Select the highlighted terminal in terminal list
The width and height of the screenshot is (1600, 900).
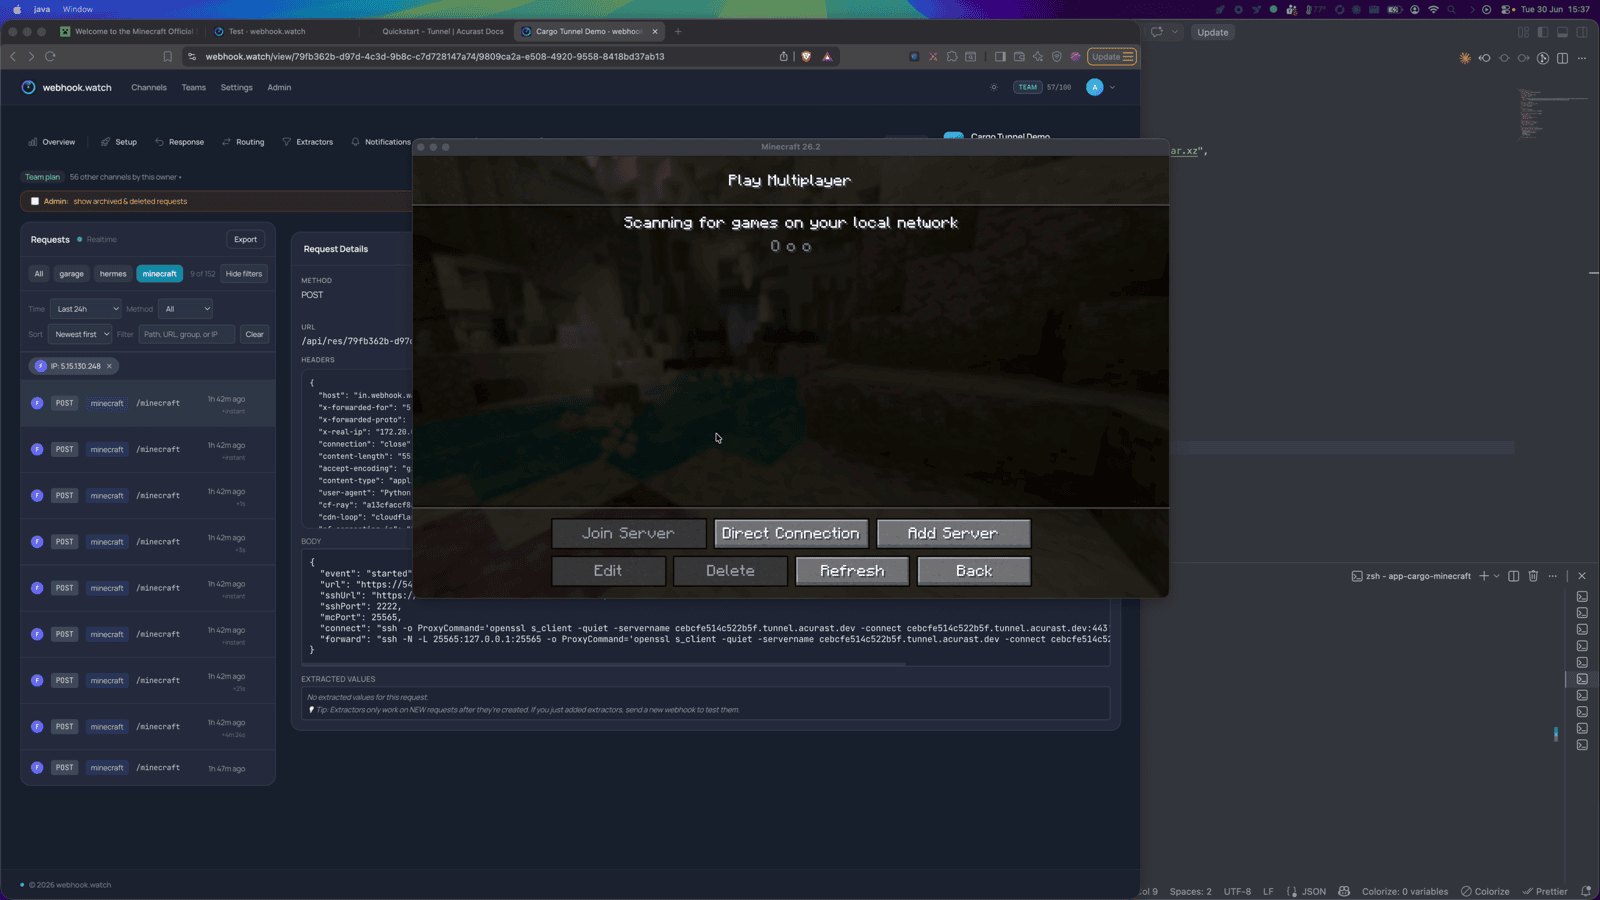[x=1582, y=679]
